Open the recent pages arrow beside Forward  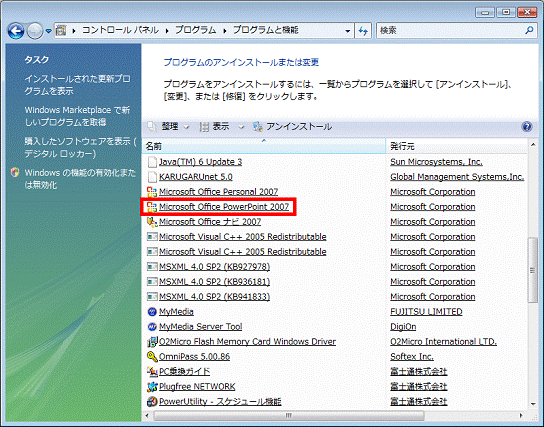(49, 31)
